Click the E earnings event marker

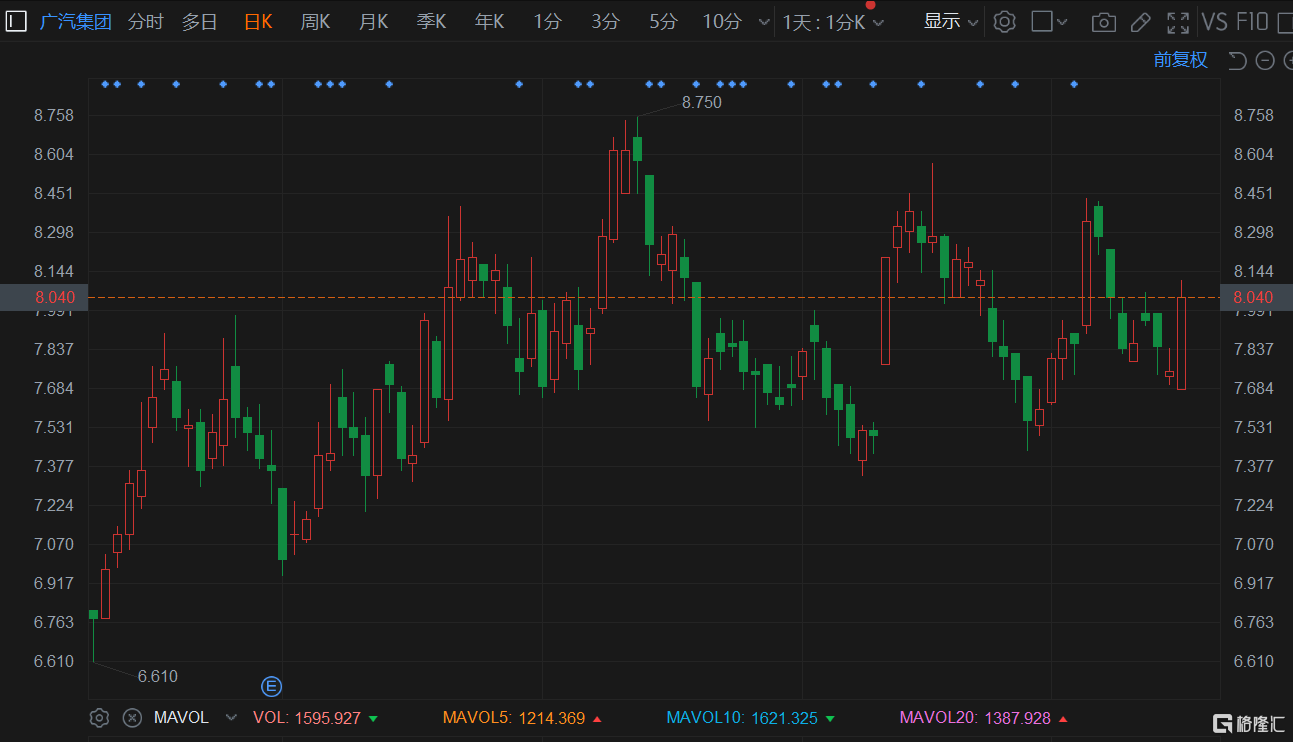click(271, 686)
